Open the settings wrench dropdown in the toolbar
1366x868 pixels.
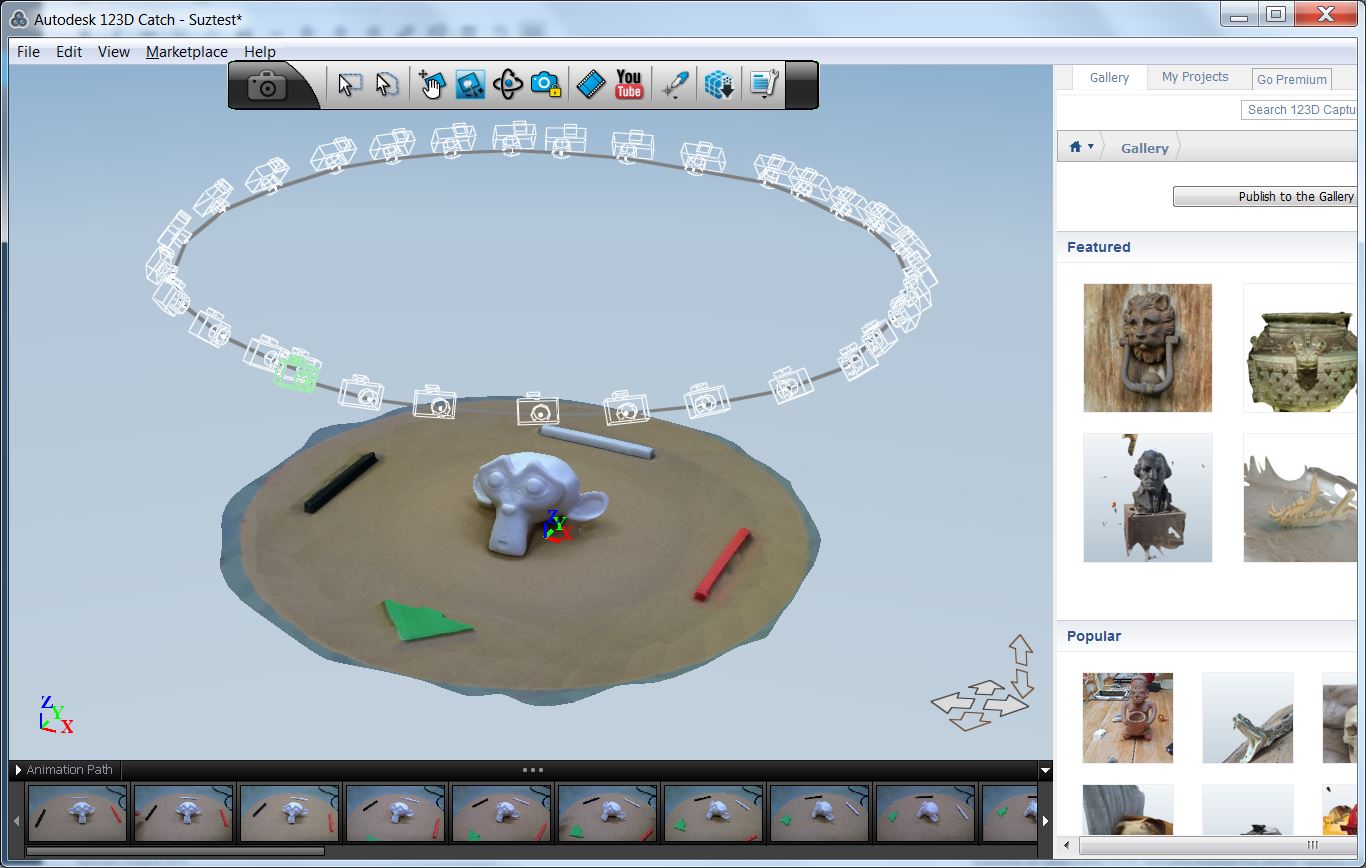(764, 85)
